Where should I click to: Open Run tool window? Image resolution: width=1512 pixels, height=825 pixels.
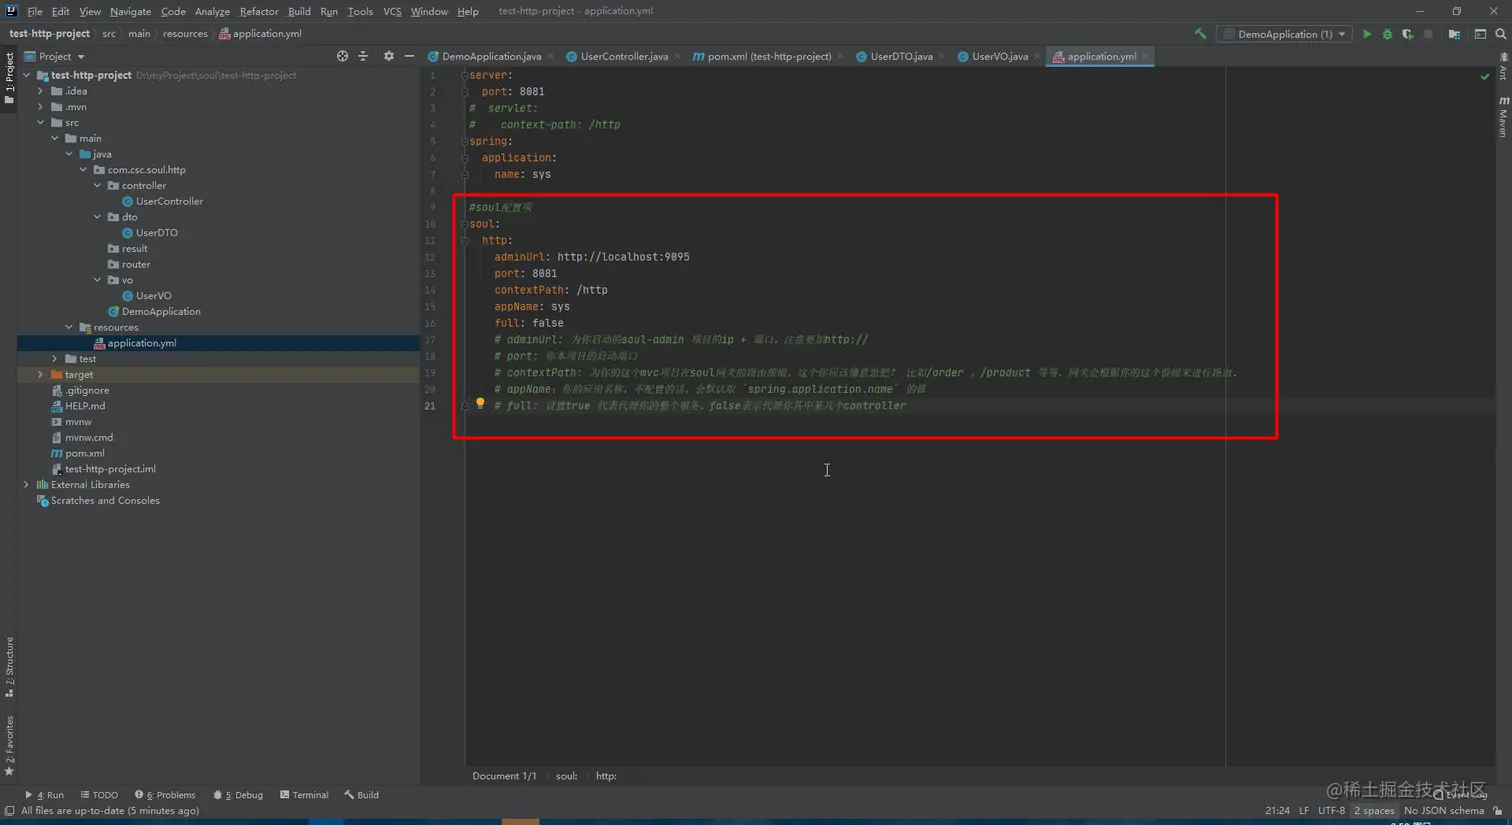pos(44,795)
